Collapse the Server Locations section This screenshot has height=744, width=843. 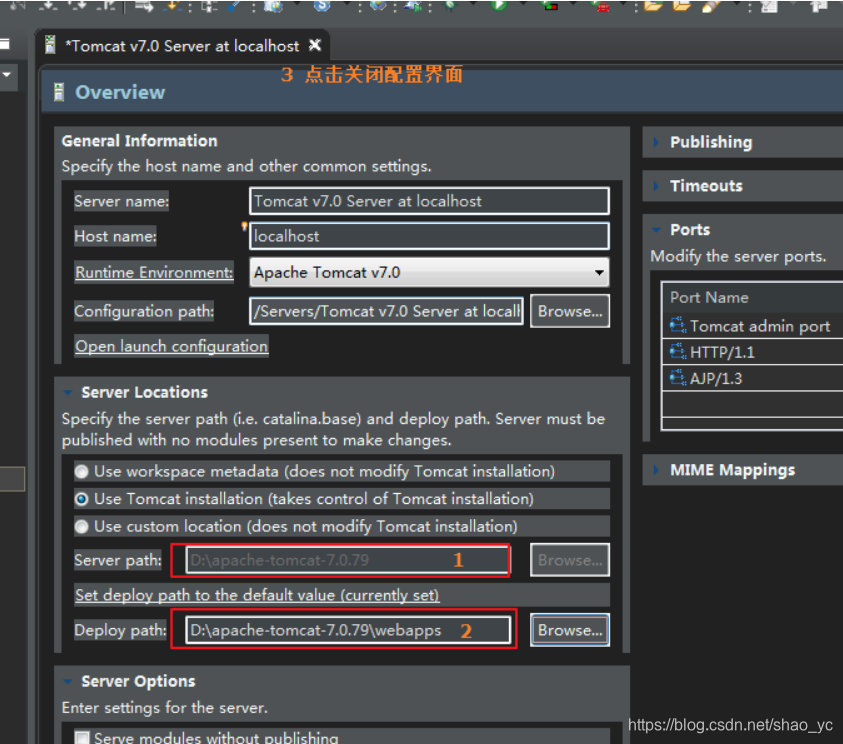pos(68,393)
